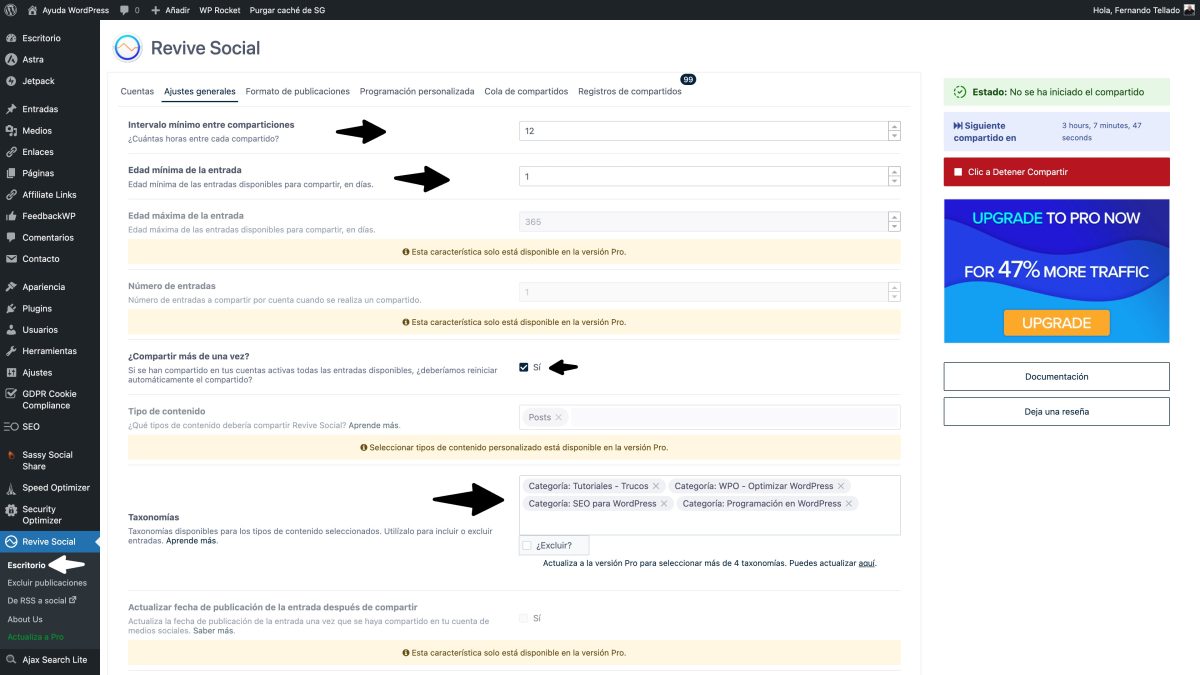Open the Comentarios section
The image size is (1200, 675).
click(47, 237)
